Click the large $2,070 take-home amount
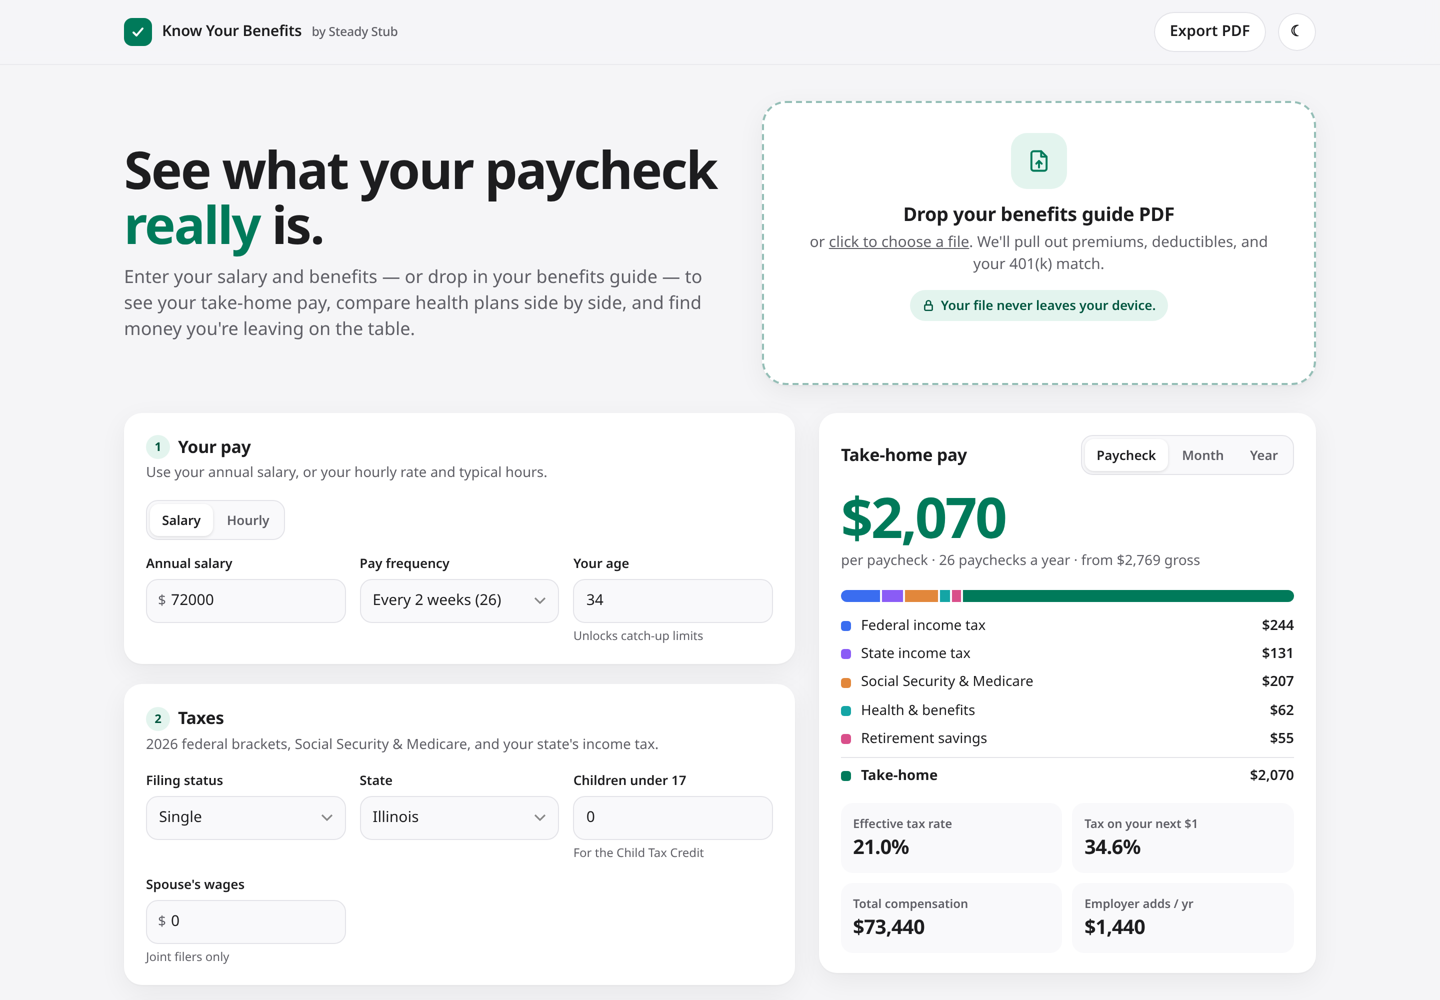This screenshot has width=1440, height=1000. pyautogui.click(x=924, y=518)
